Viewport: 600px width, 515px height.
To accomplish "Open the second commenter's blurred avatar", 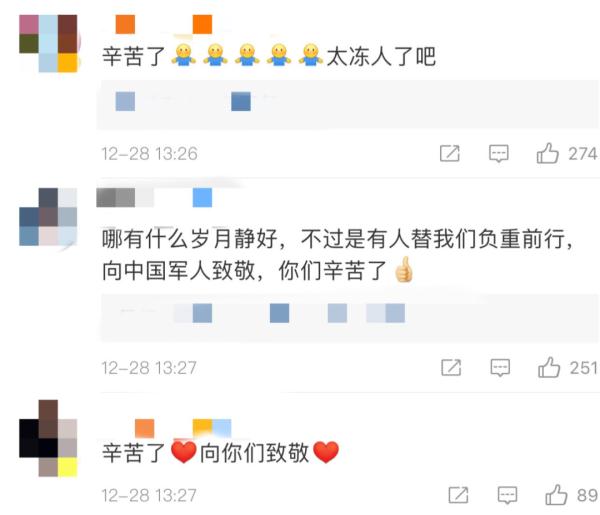I will [49, 217].
